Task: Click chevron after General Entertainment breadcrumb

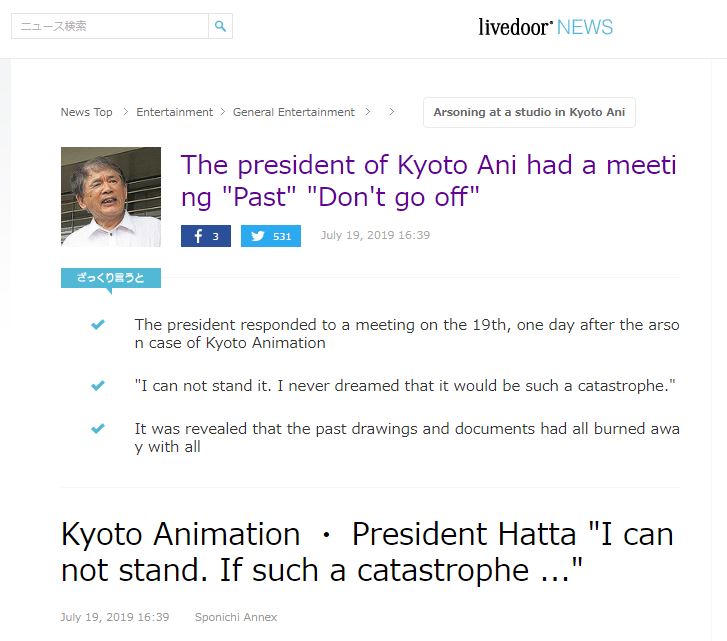Action: (368, 112)
